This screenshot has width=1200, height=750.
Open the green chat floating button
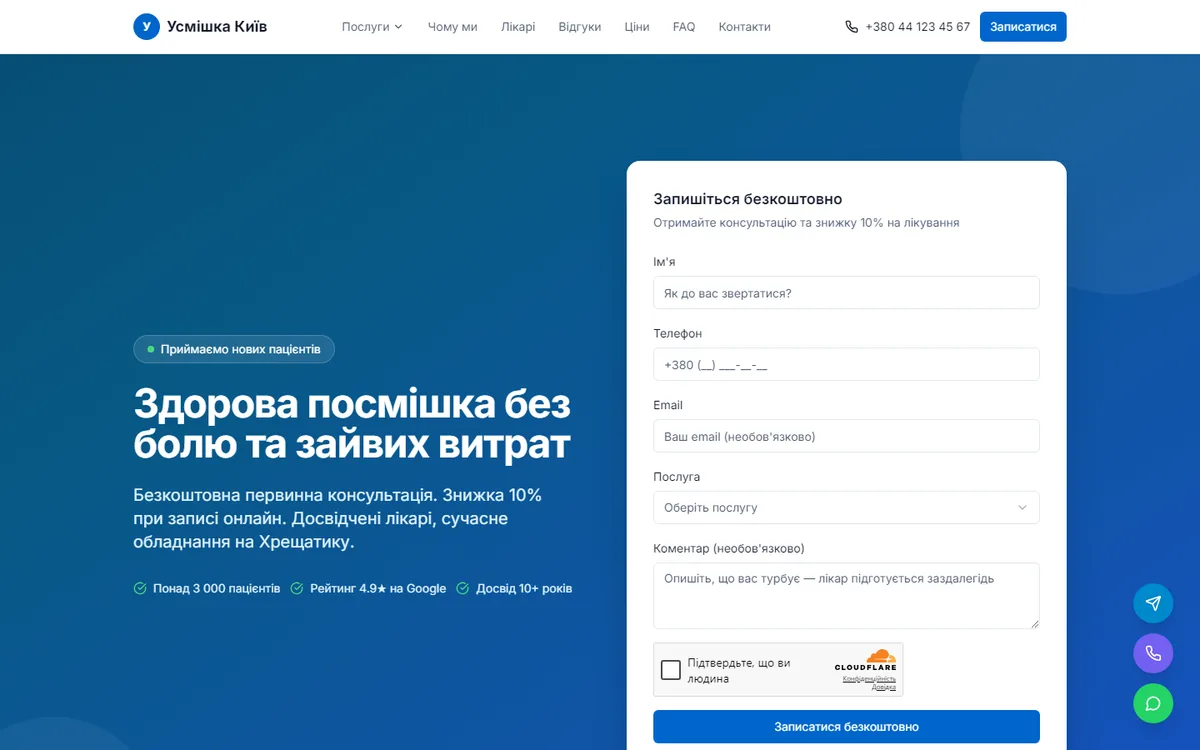click(x=1153, y=703)
